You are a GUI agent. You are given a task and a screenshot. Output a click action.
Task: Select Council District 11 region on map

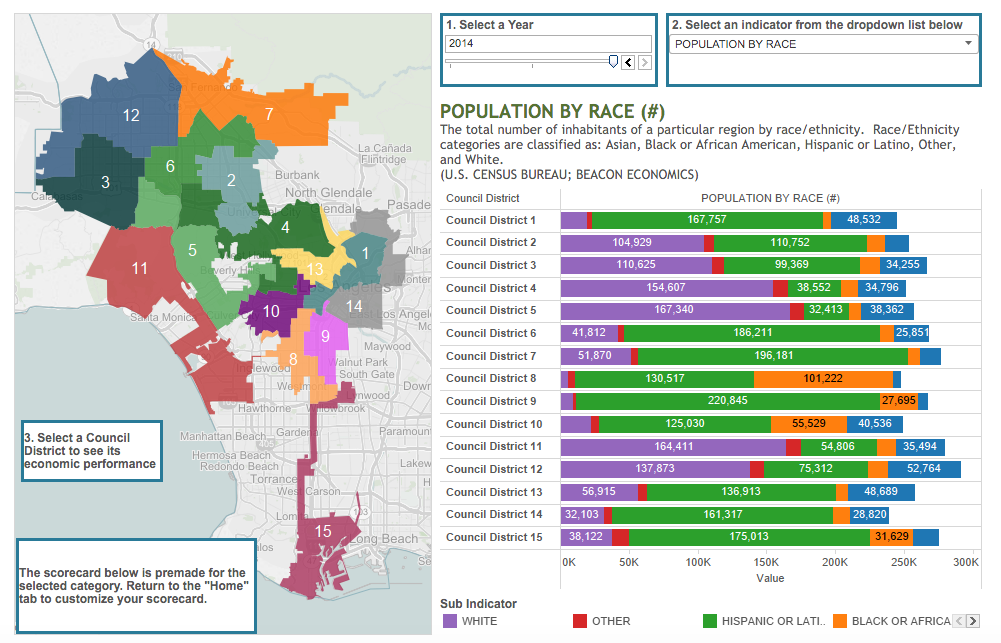coord(140,268)
